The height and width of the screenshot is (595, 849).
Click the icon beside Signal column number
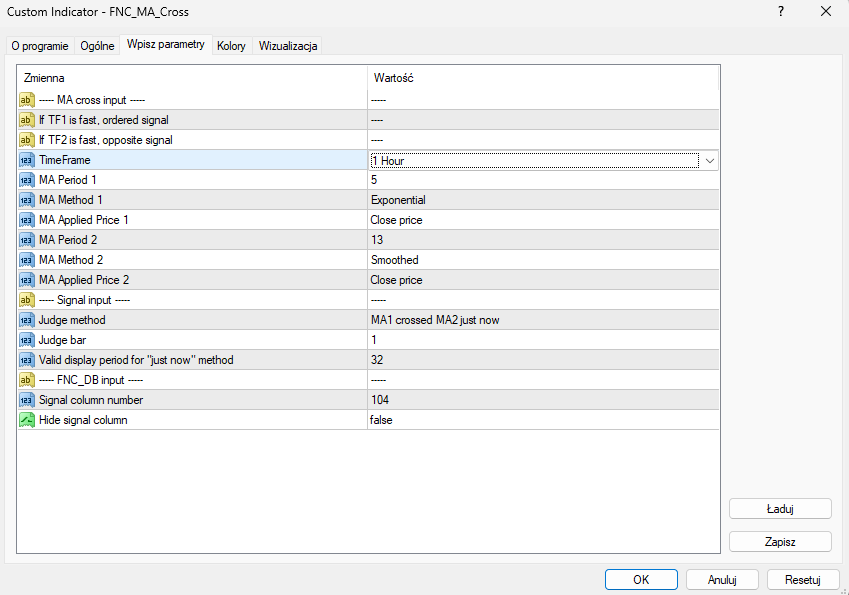click(x=27, y=400)
